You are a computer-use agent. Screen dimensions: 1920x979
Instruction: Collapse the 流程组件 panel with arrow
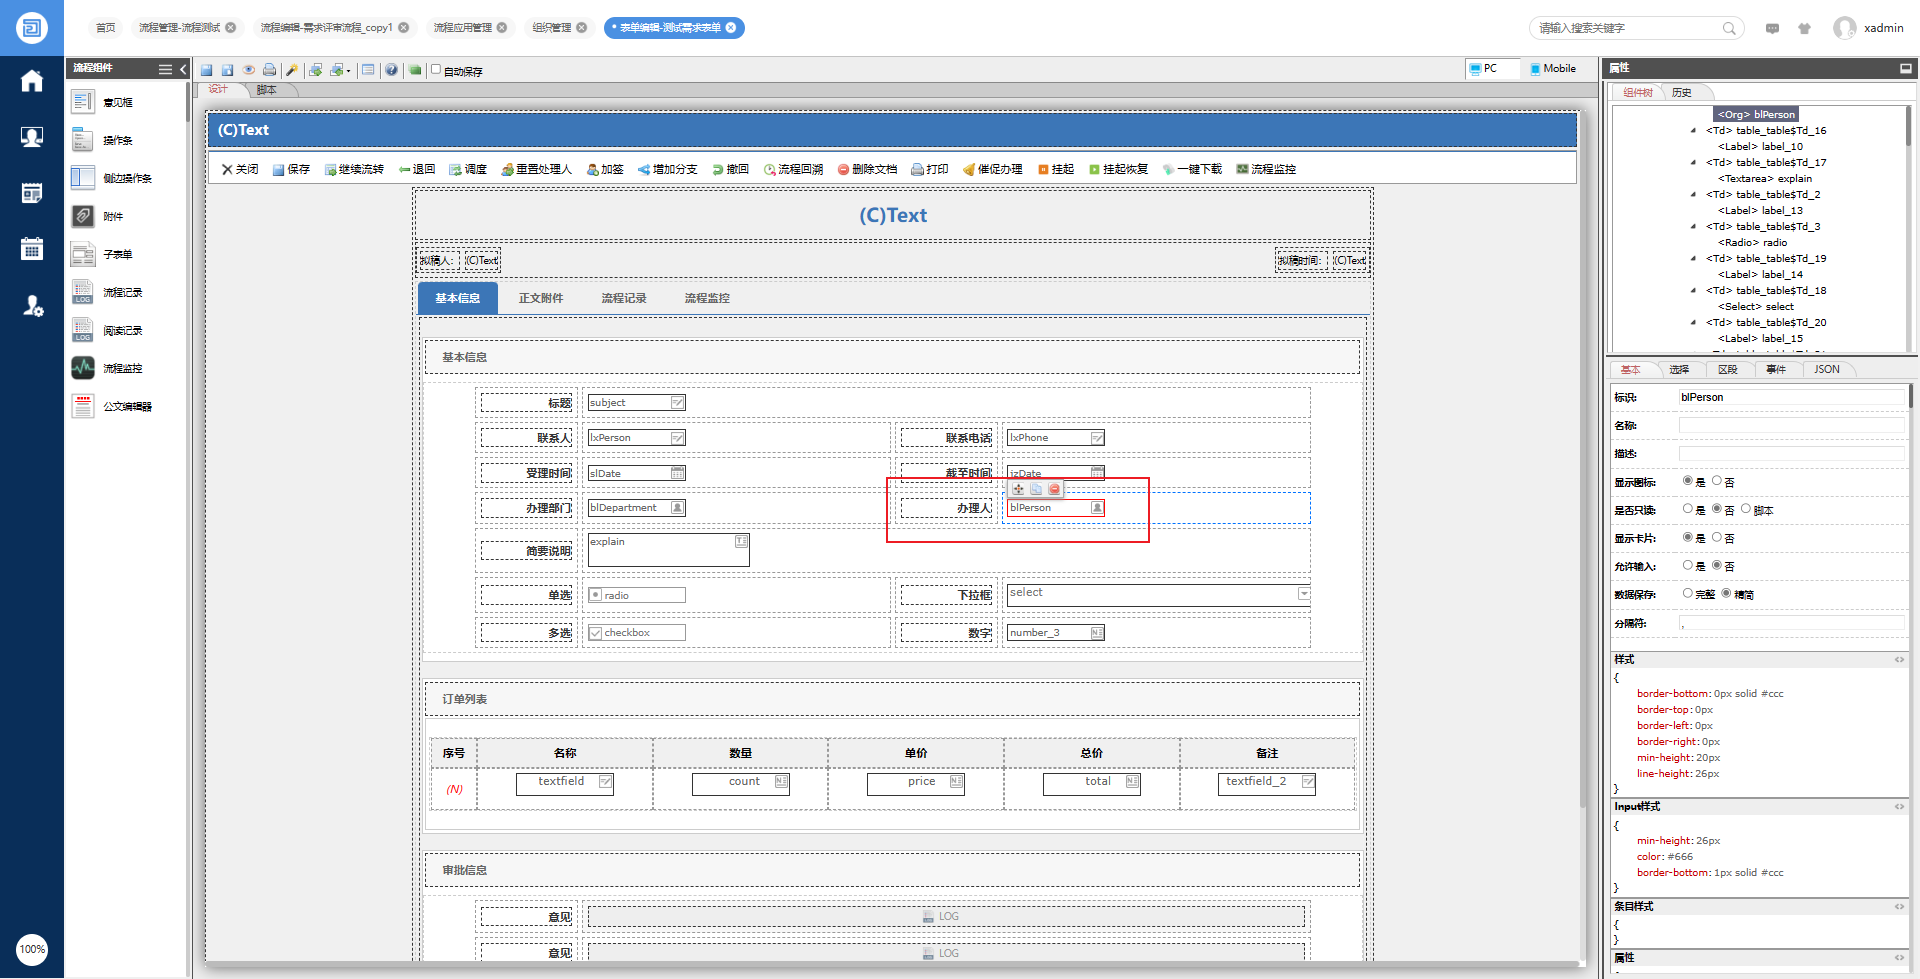(x=183, y=69)
